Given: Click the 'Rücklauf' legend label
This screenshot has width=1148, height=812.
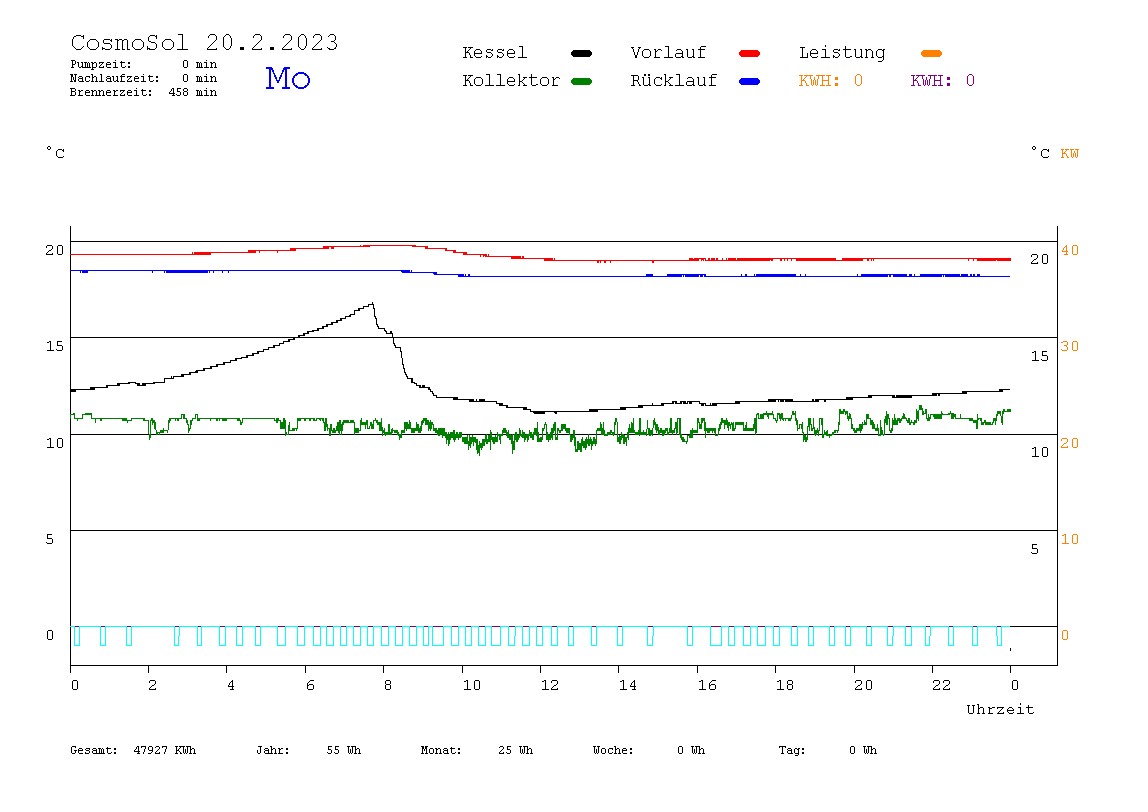Looking at the screenshot, I should [674, 81].
